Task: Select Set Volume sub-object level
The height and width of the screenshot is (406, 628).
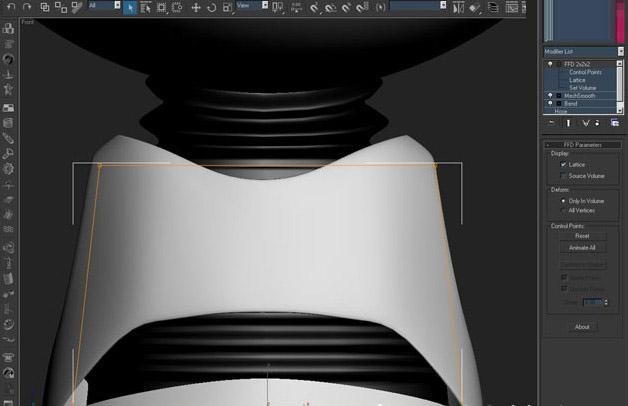Action: pyautogui.click(x=583, y=88)
